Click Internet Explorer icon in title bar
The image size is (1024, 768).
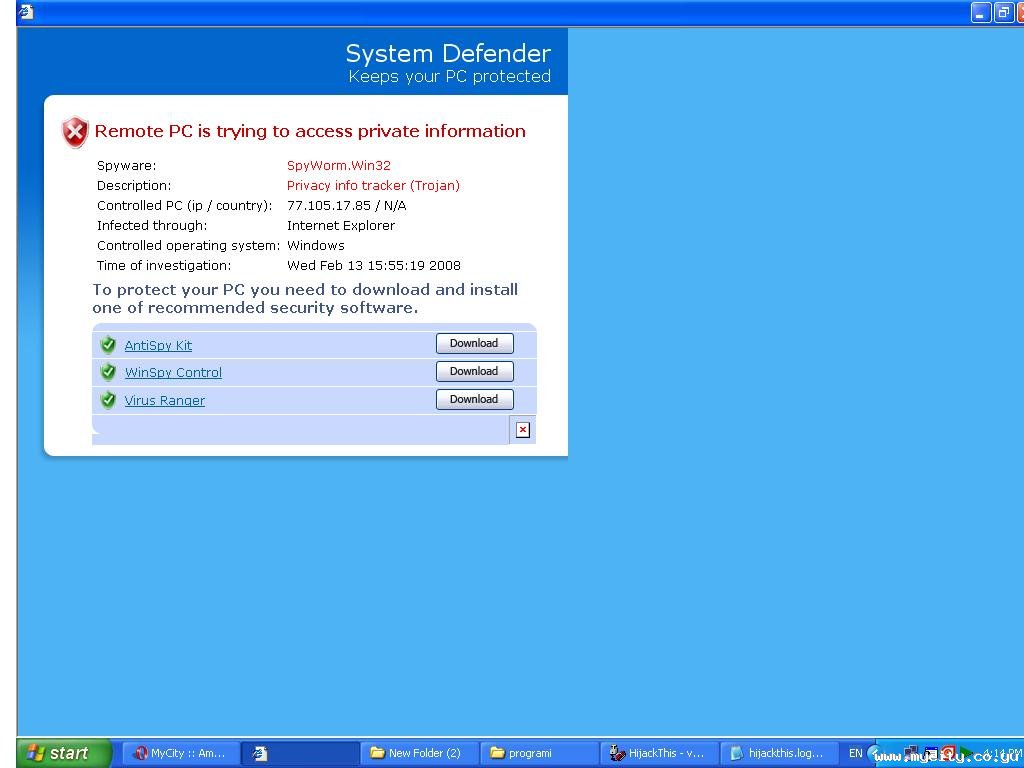26,11
